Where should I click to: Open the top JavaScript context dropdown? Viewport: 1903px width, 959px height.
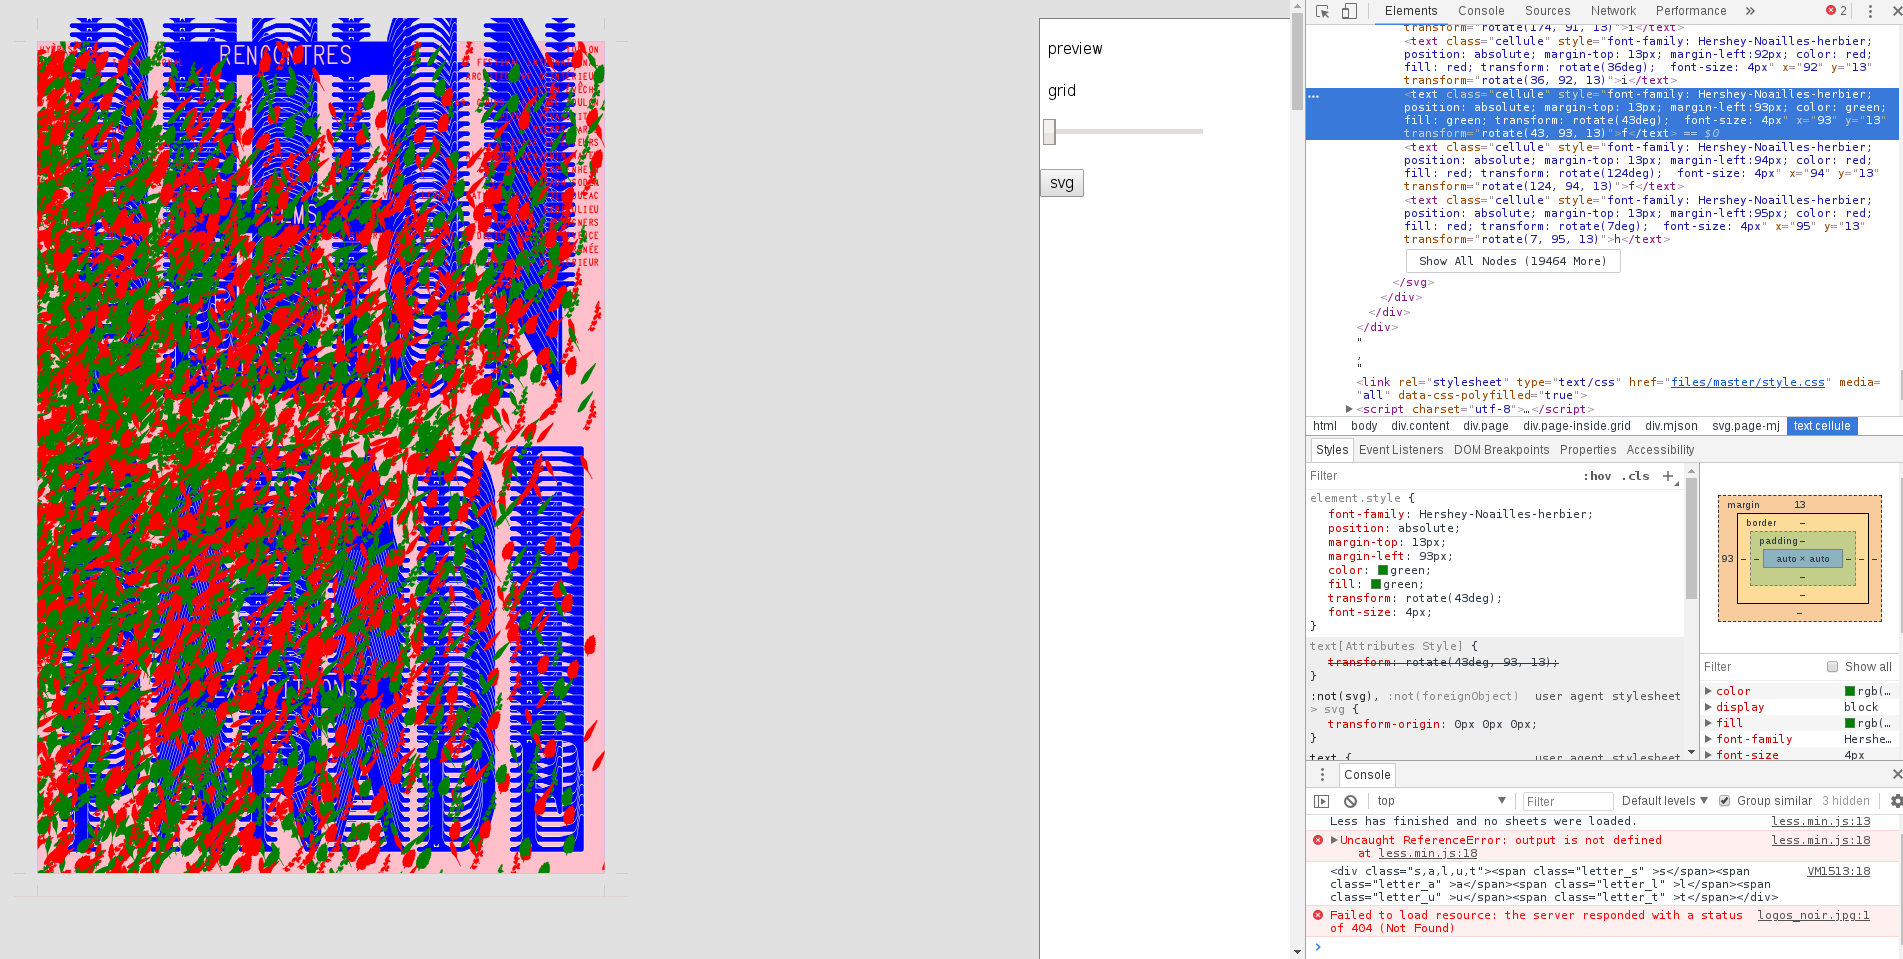coord(1440,801)
